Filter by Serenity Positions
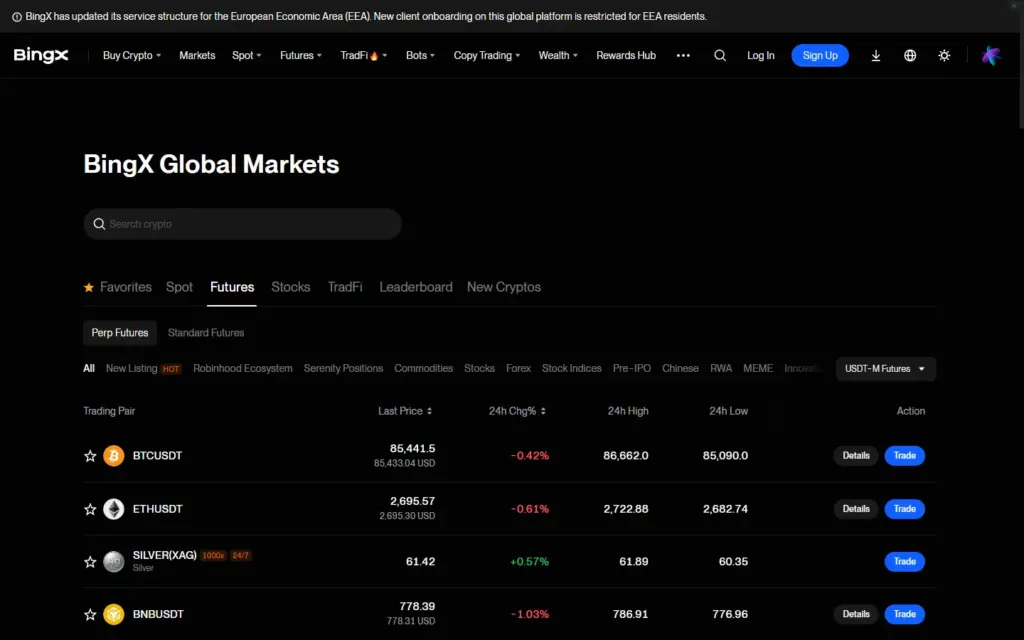Screen dimensions: 1024x640 (344, 369)
